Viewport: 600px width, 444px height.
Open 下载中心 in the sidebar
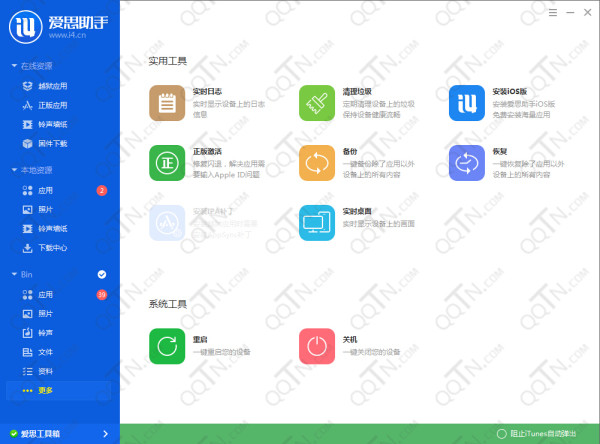[x=53, y=248]
